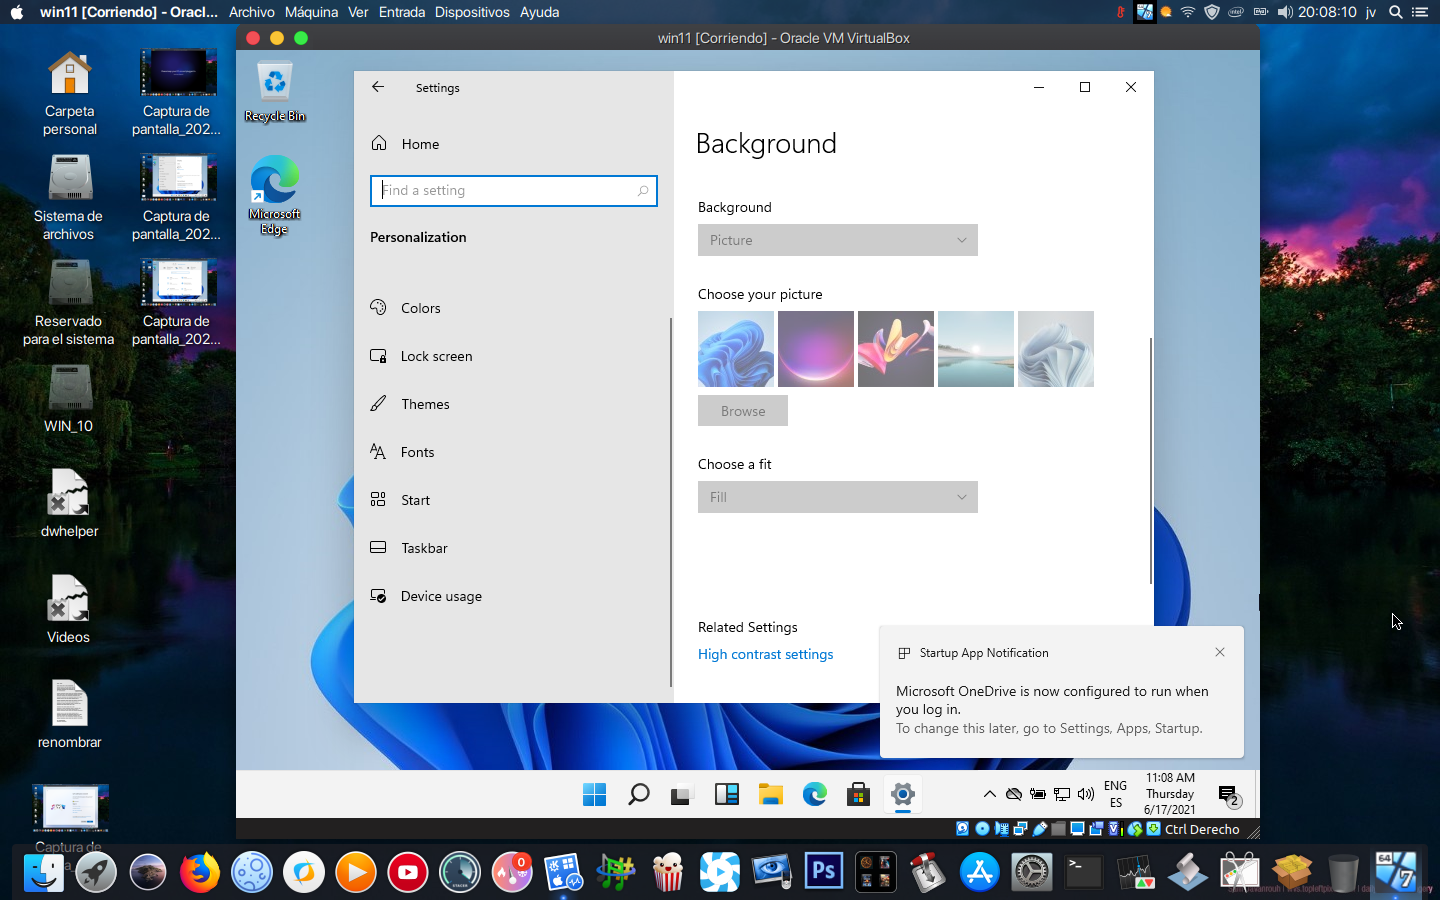Open Task View on Windows taskbar
This screenshot has height=900, width=1440.
click(682, 795)
